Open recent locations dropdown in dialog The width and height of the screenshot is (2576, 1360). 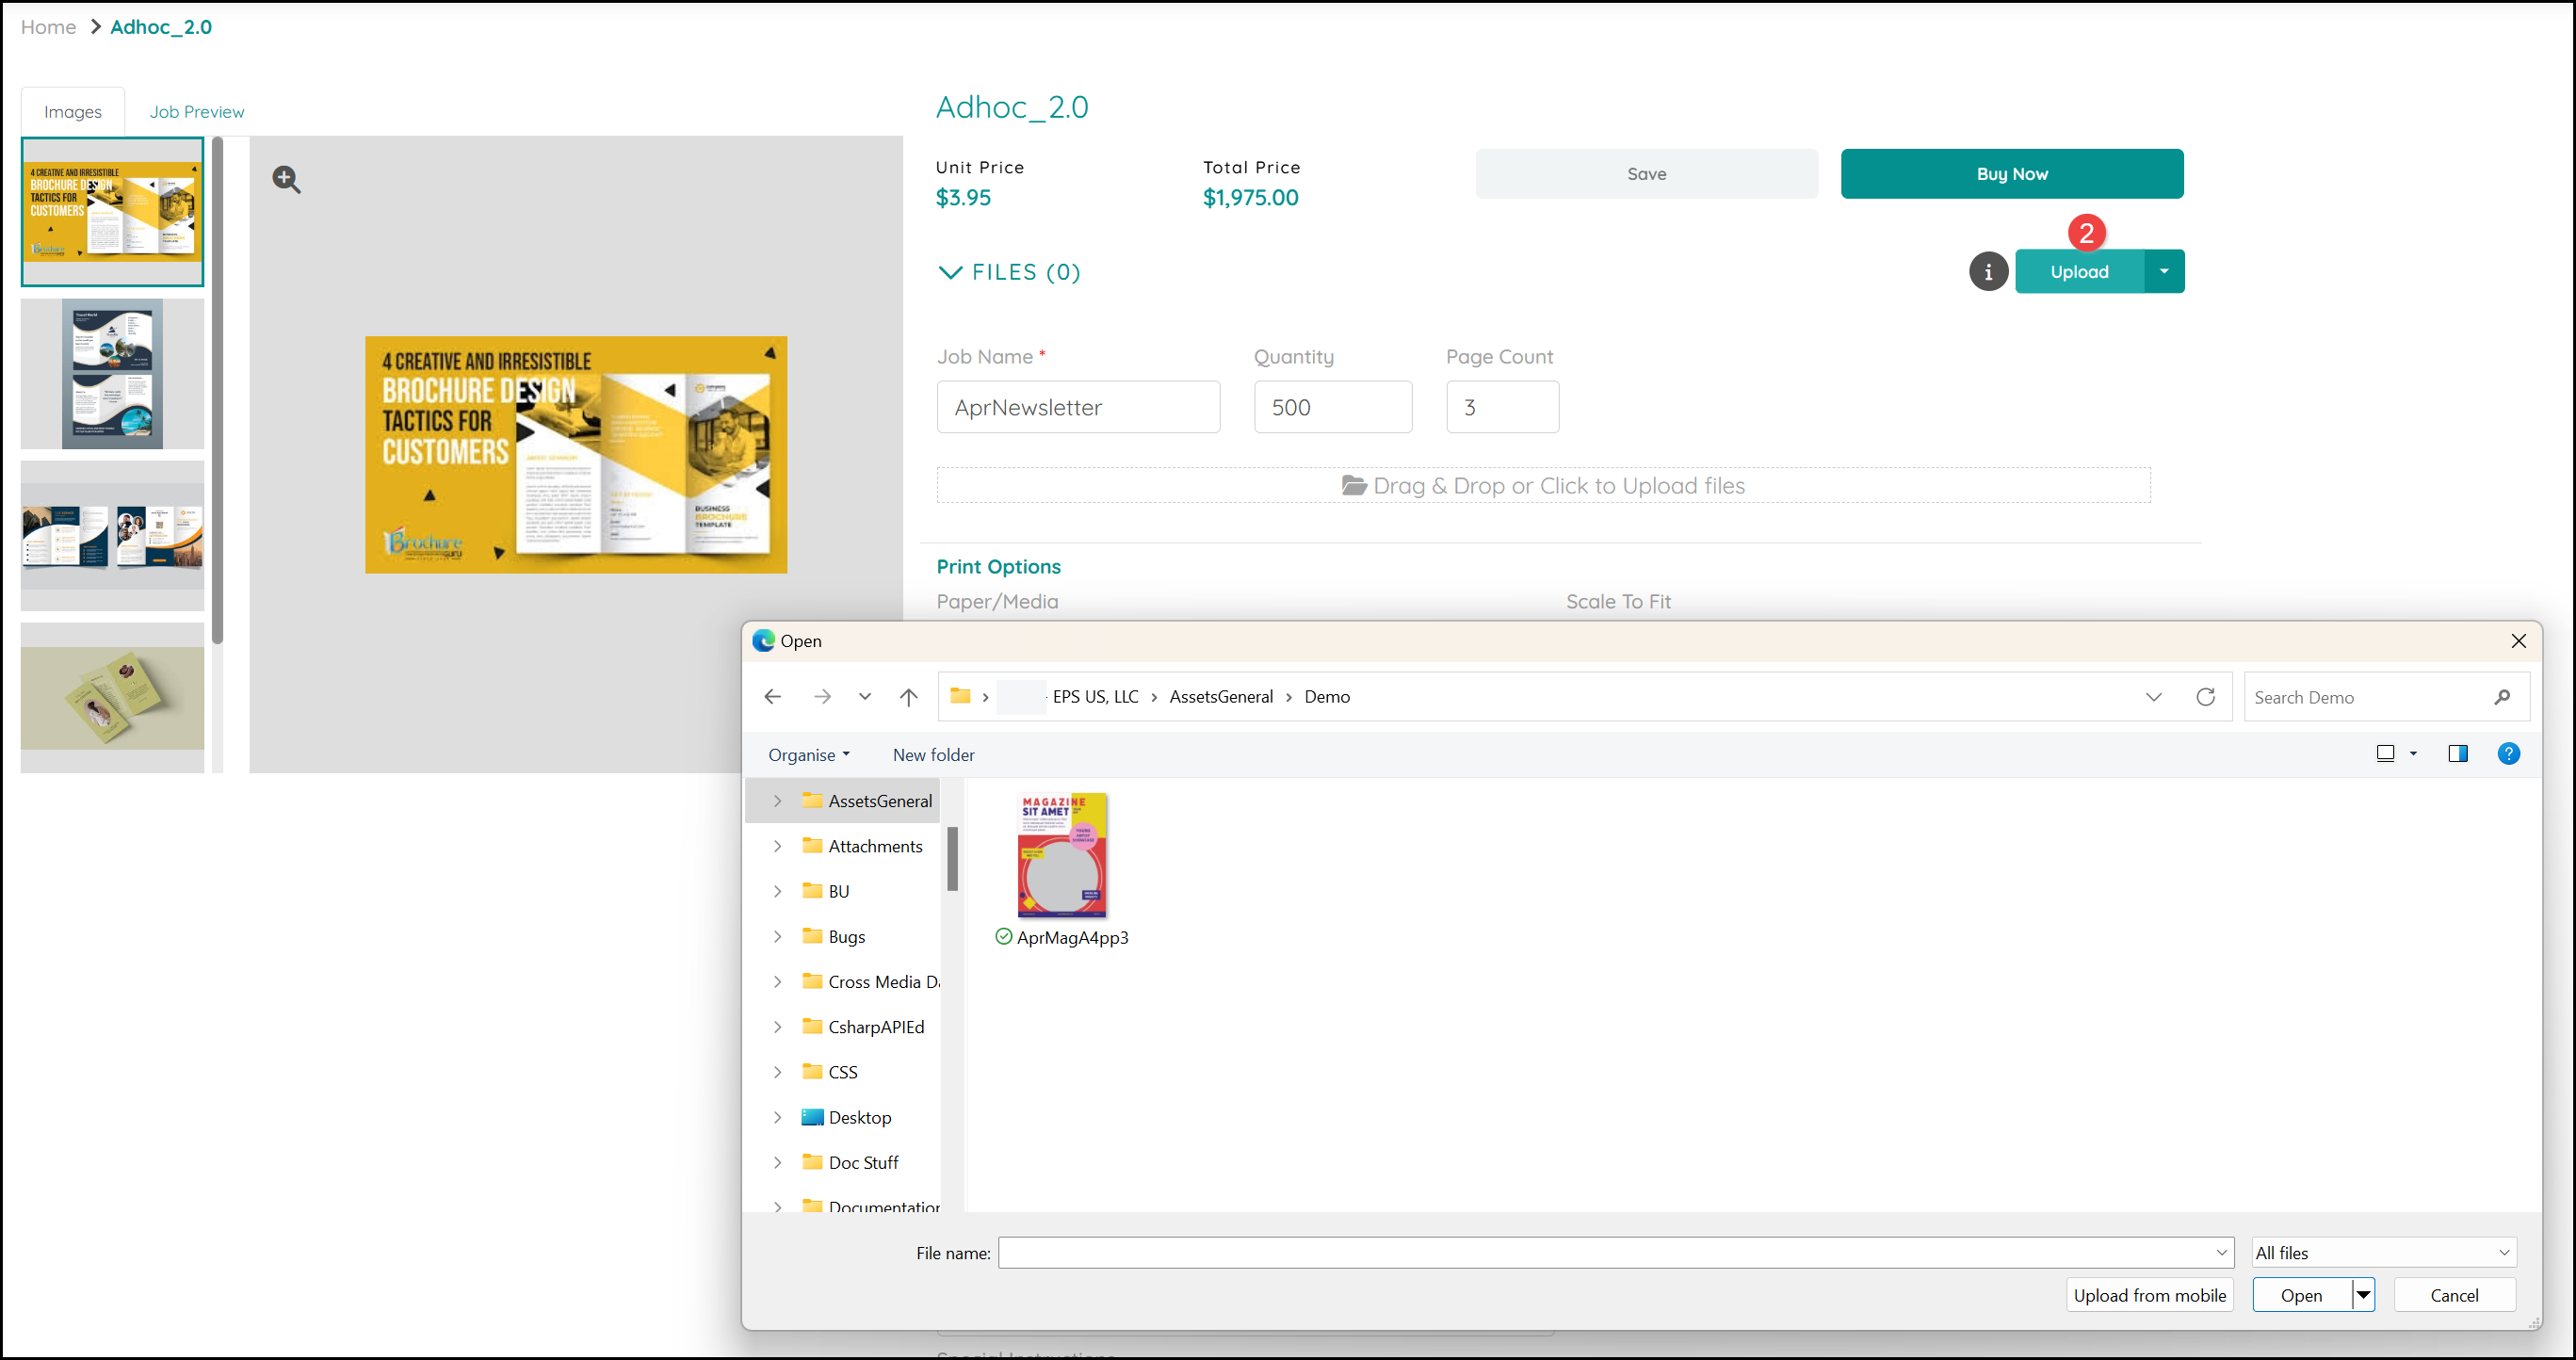point(865,697)
